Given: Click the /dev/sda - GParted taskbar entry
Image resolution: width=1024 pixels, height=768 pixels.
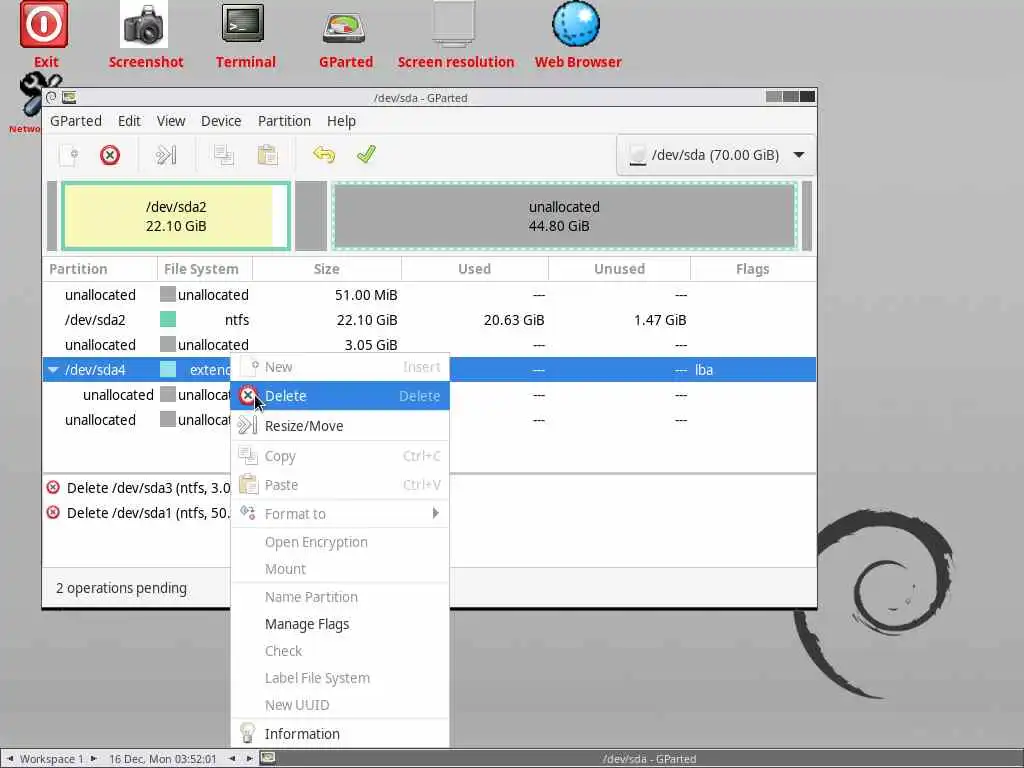Looking at the screenshot, I should coord(648,759).
